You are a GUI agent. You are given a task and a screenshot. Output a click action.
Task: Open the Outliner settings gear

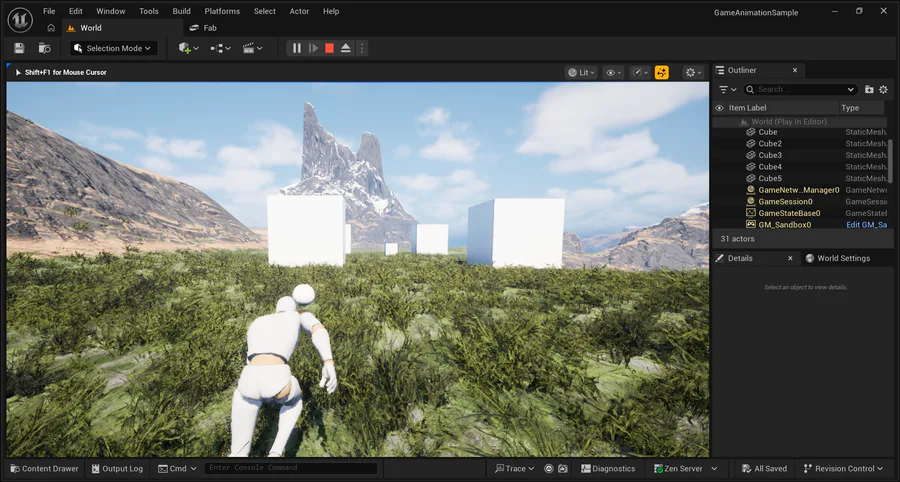pyautogui.click(x=883, y=90)
